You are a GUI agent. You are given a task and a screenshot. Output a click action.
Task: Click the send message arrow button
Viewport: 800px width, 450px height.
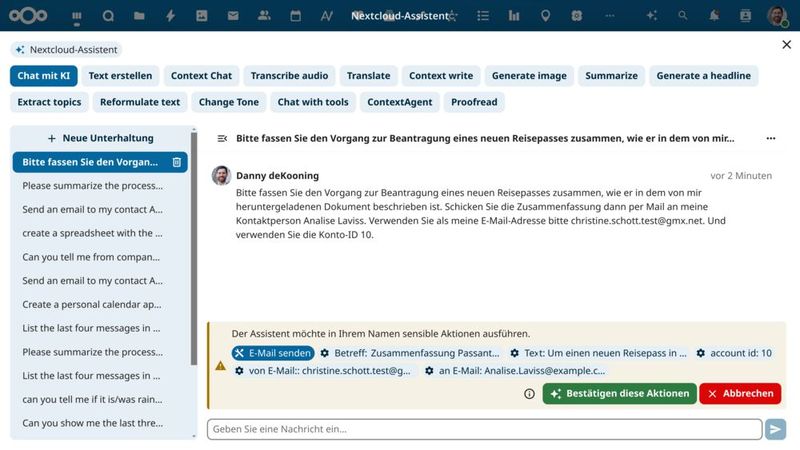775,429
